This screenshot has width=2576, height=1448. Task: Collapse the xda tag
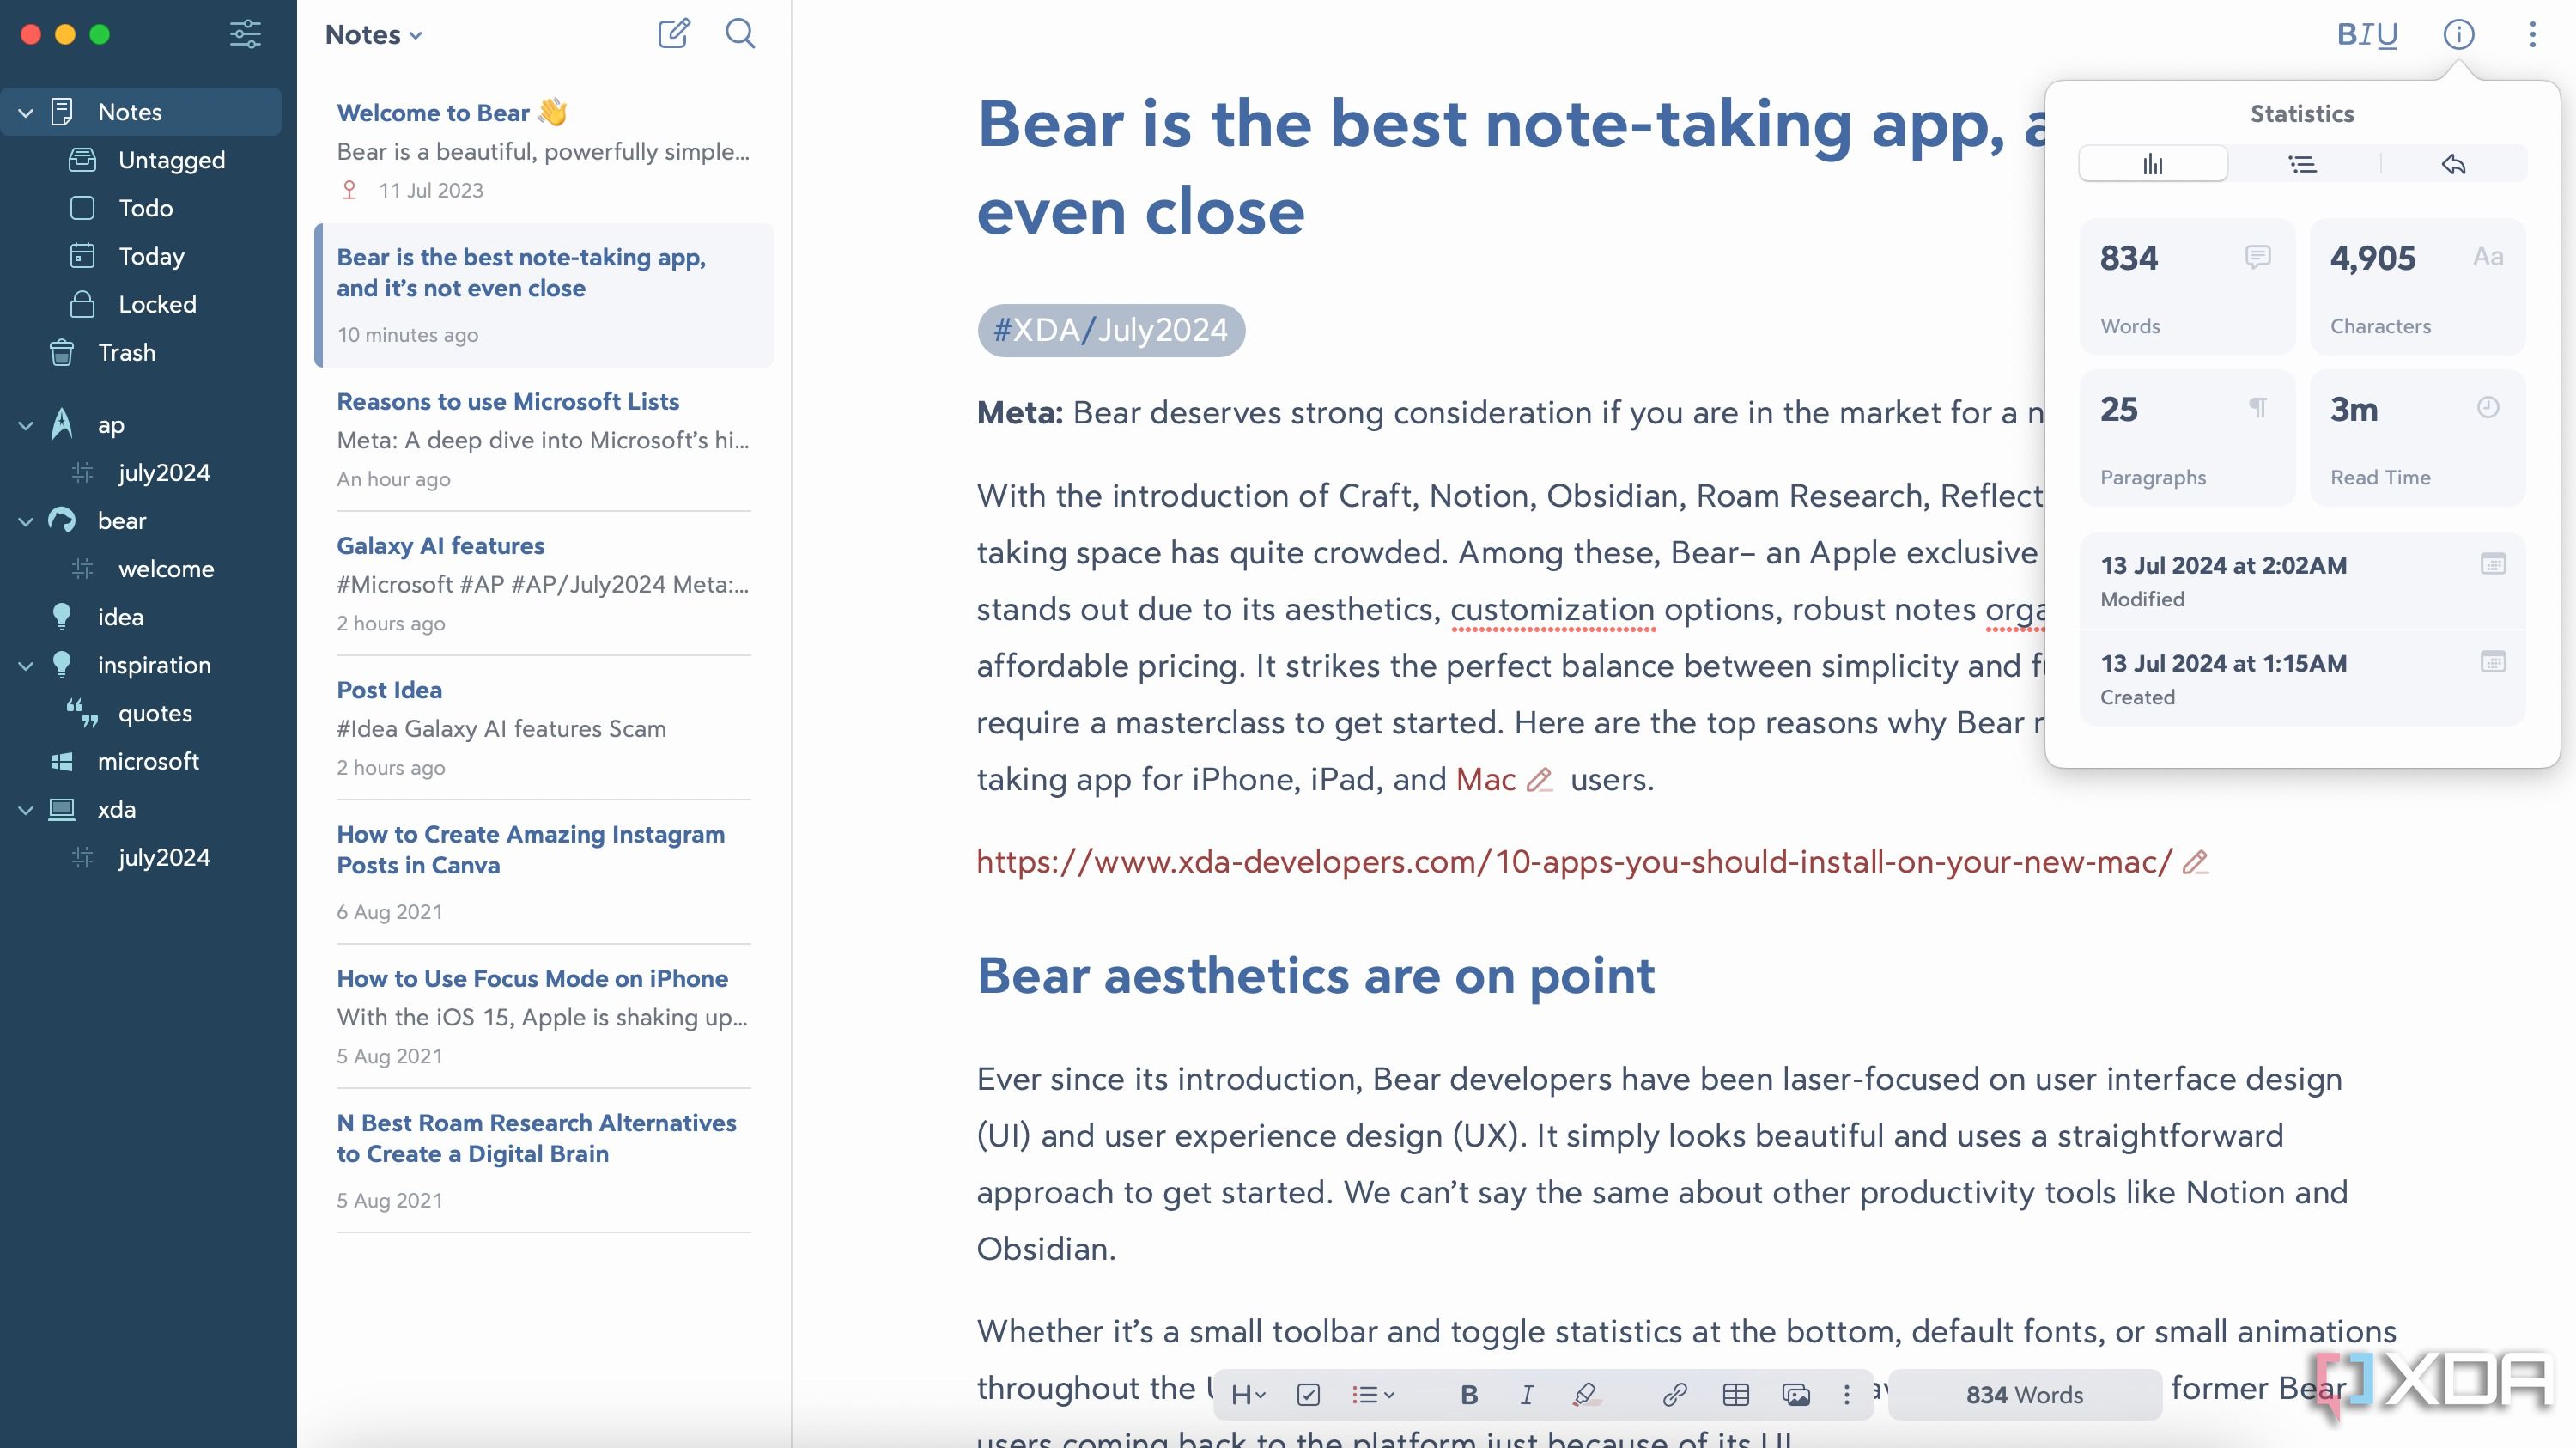(x=26, y=809)
